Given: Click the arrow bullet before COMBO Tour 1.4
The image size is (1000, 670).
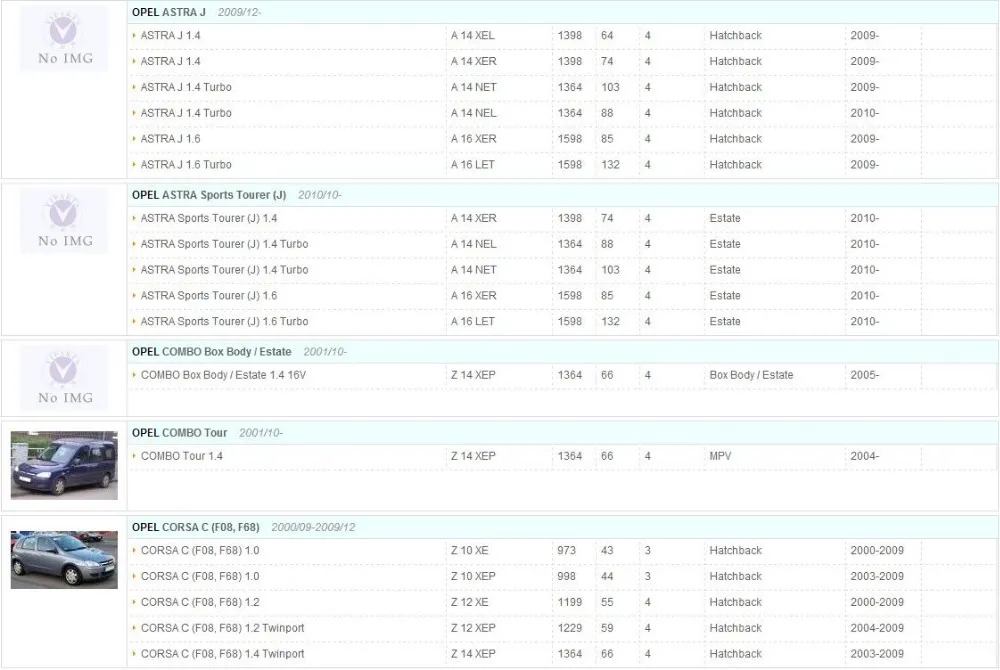Looking at the screenshot, I should pos(134,456).
